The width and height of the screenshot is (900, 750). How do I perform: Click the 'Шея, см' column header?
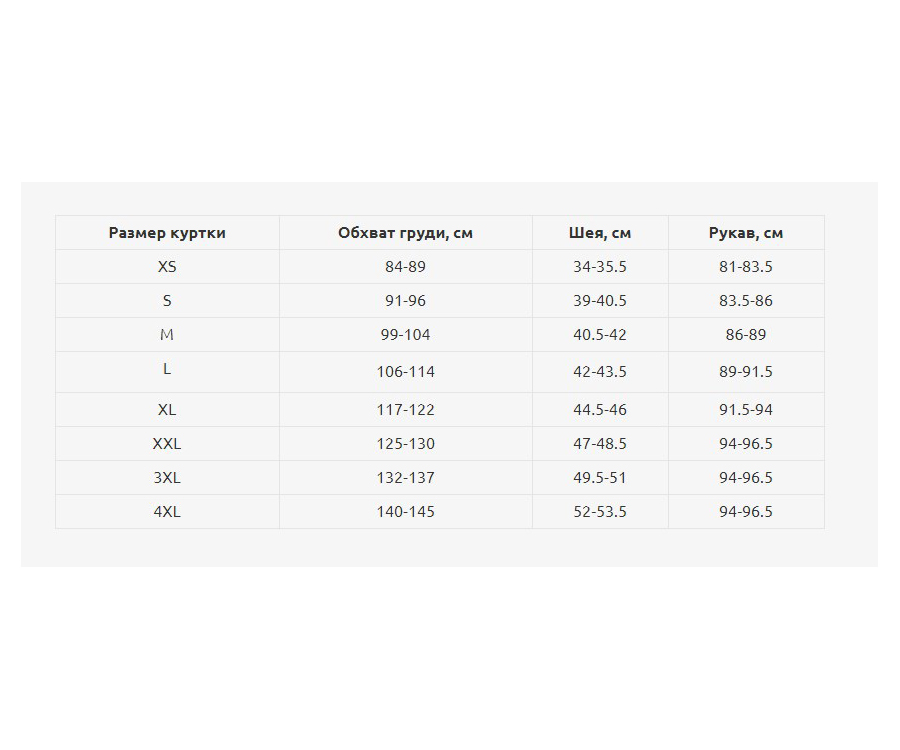click(600, 233)
